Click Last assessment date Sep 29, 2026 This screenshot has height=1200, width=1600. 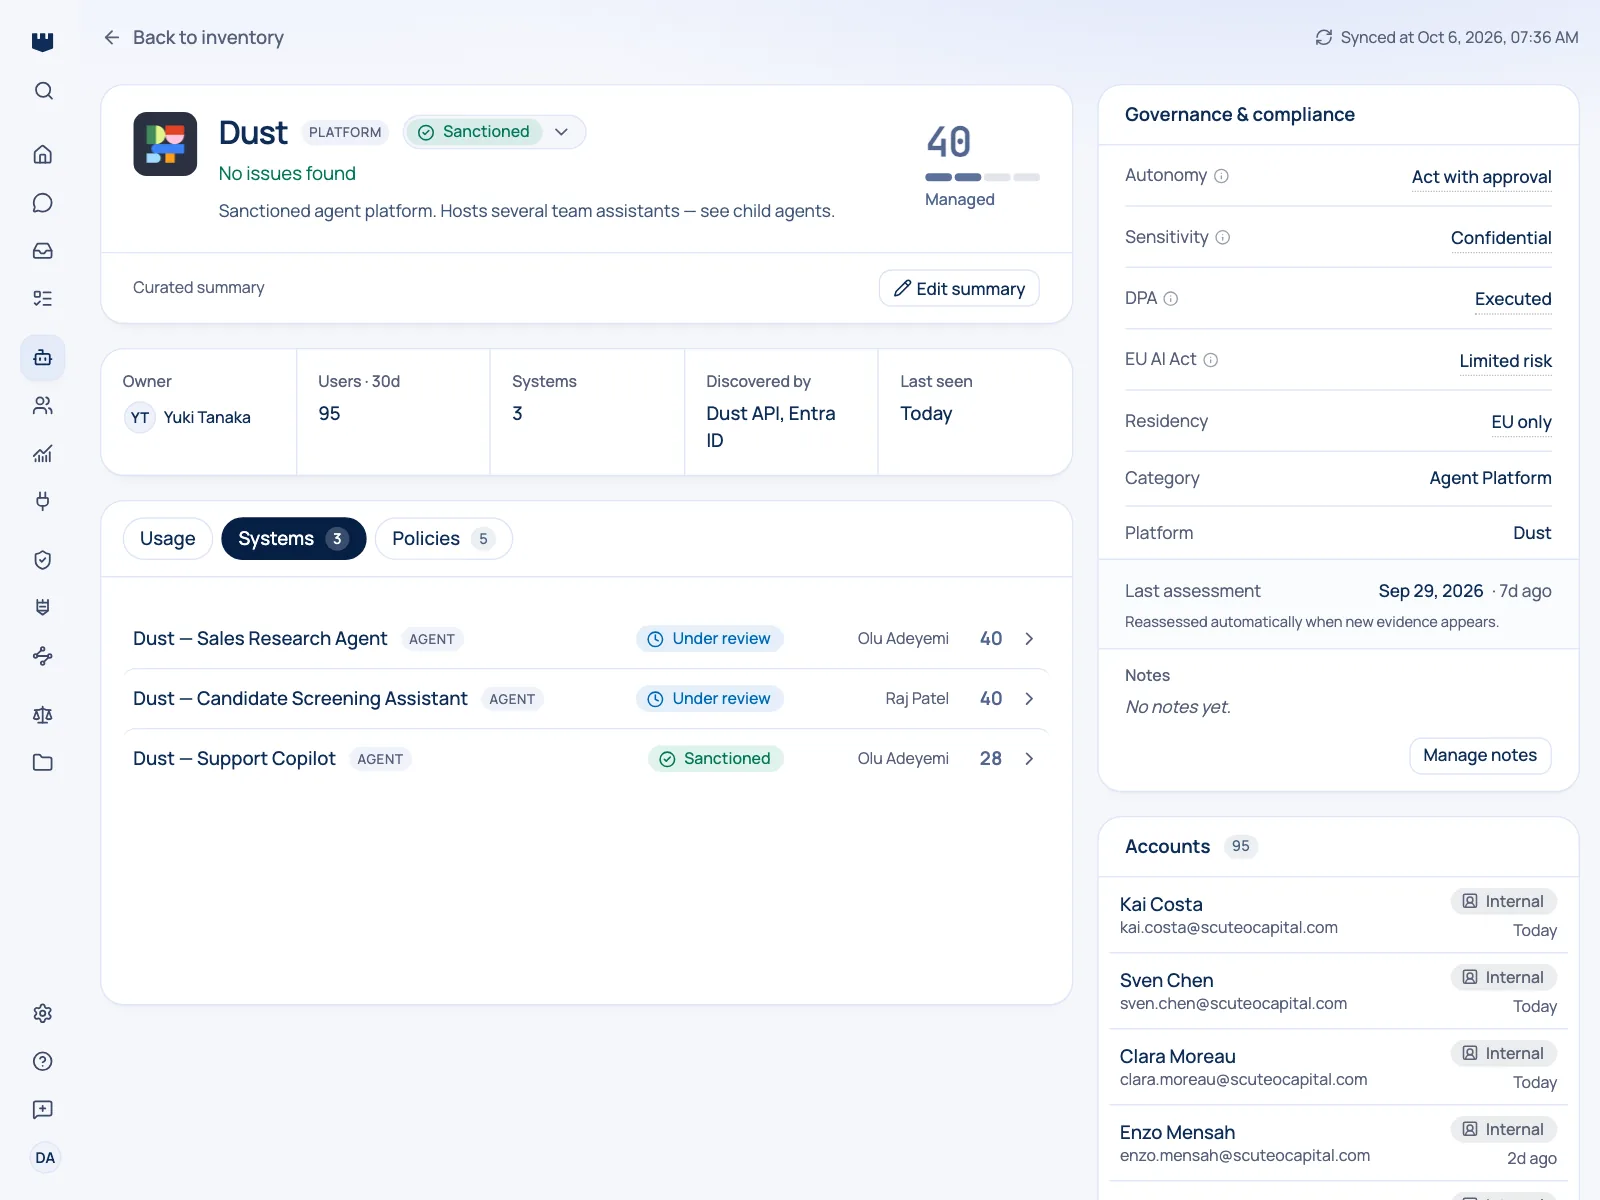point(1431,591)
